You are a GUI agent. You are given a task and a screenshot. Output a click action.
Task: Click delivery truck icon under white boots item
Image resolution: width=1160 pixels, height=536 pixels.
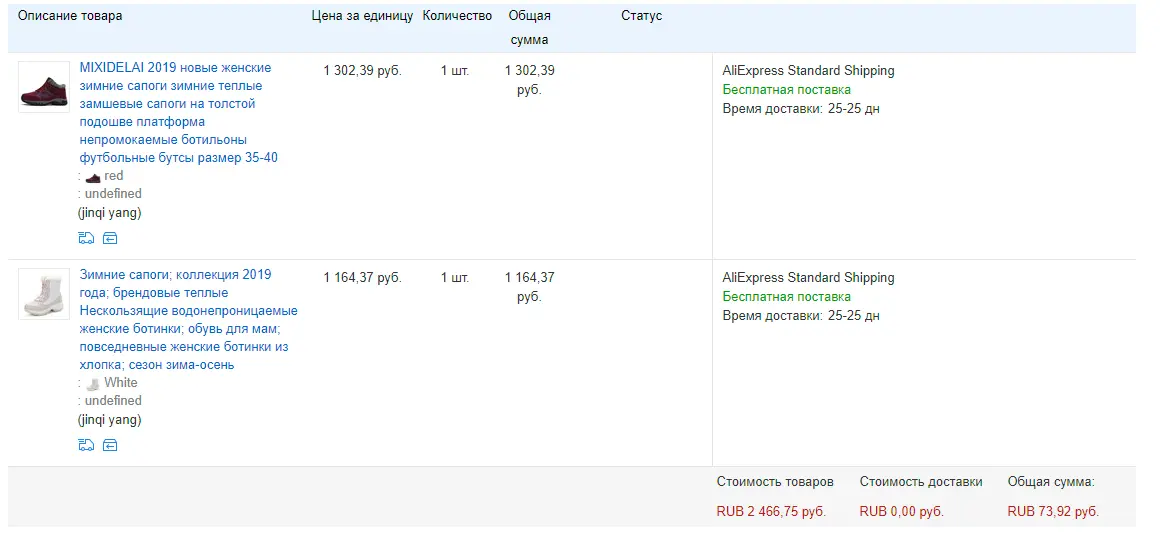(x=86, y=445)
